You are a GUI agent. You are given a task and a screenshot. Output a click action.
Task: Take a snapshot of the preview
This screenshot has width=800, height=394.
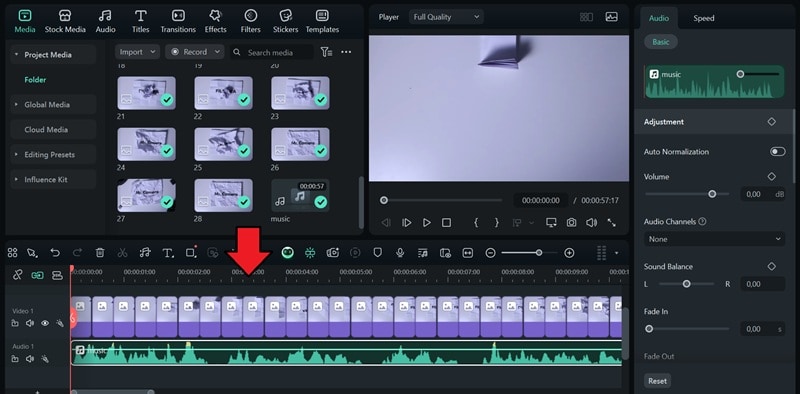pyautogui.click(x=571, y=223)
